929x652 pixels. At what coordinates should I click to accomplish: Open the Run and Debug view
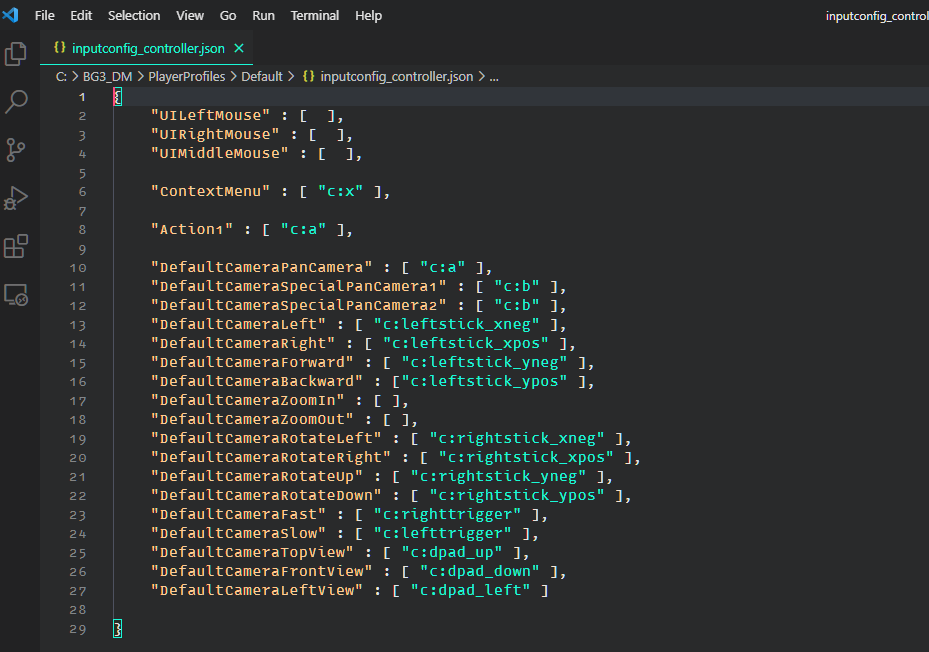pyautogui.click(x=16, y=198)
